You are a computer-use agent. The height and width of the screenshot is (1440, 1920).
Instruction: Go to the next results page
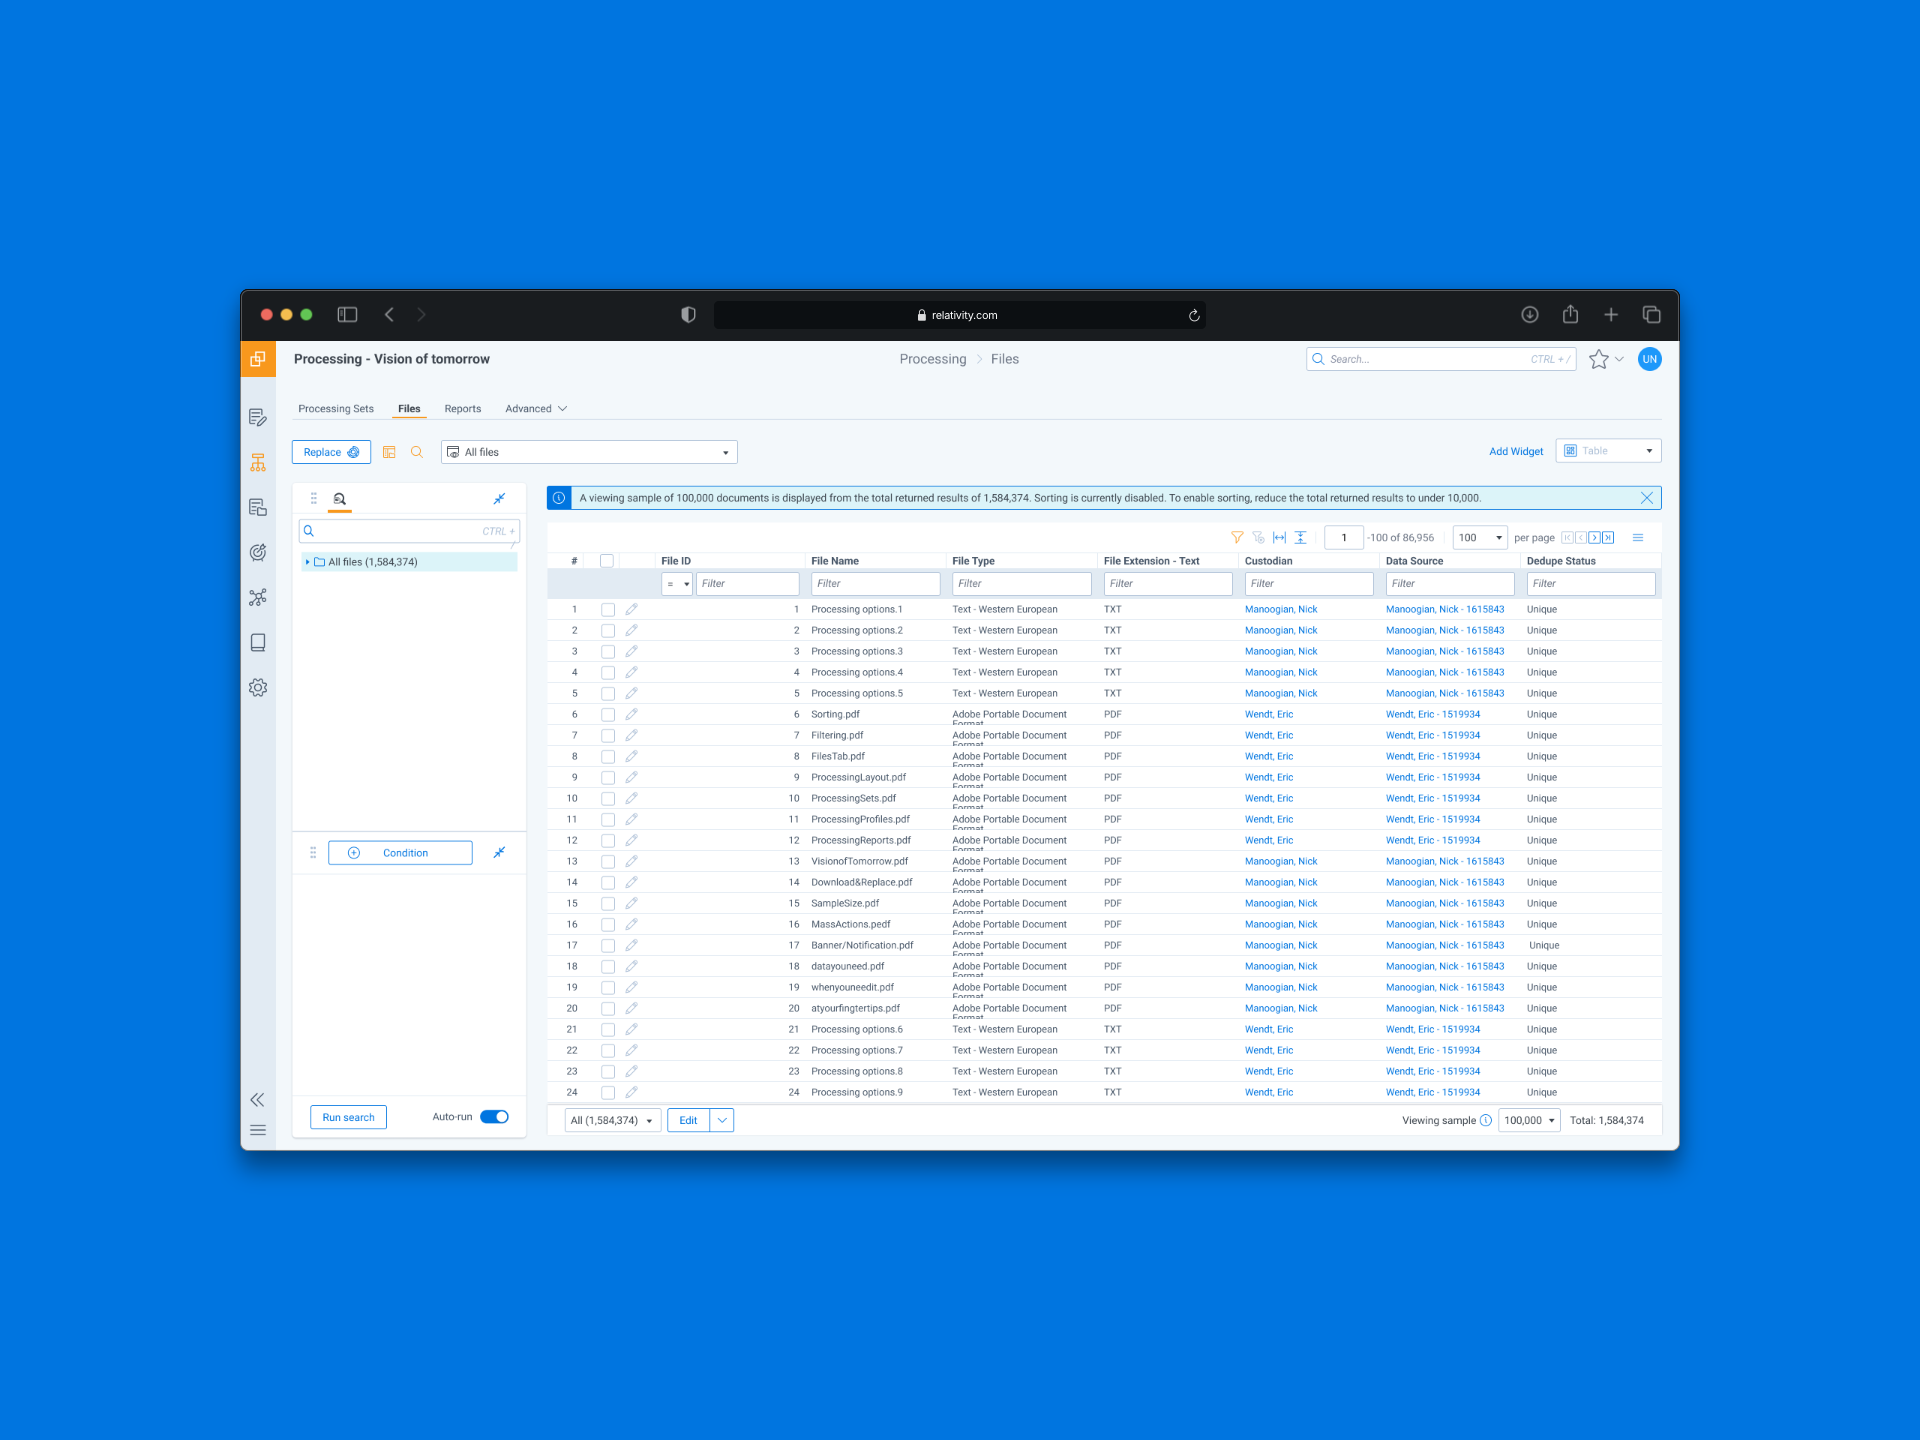point(1594,537)
